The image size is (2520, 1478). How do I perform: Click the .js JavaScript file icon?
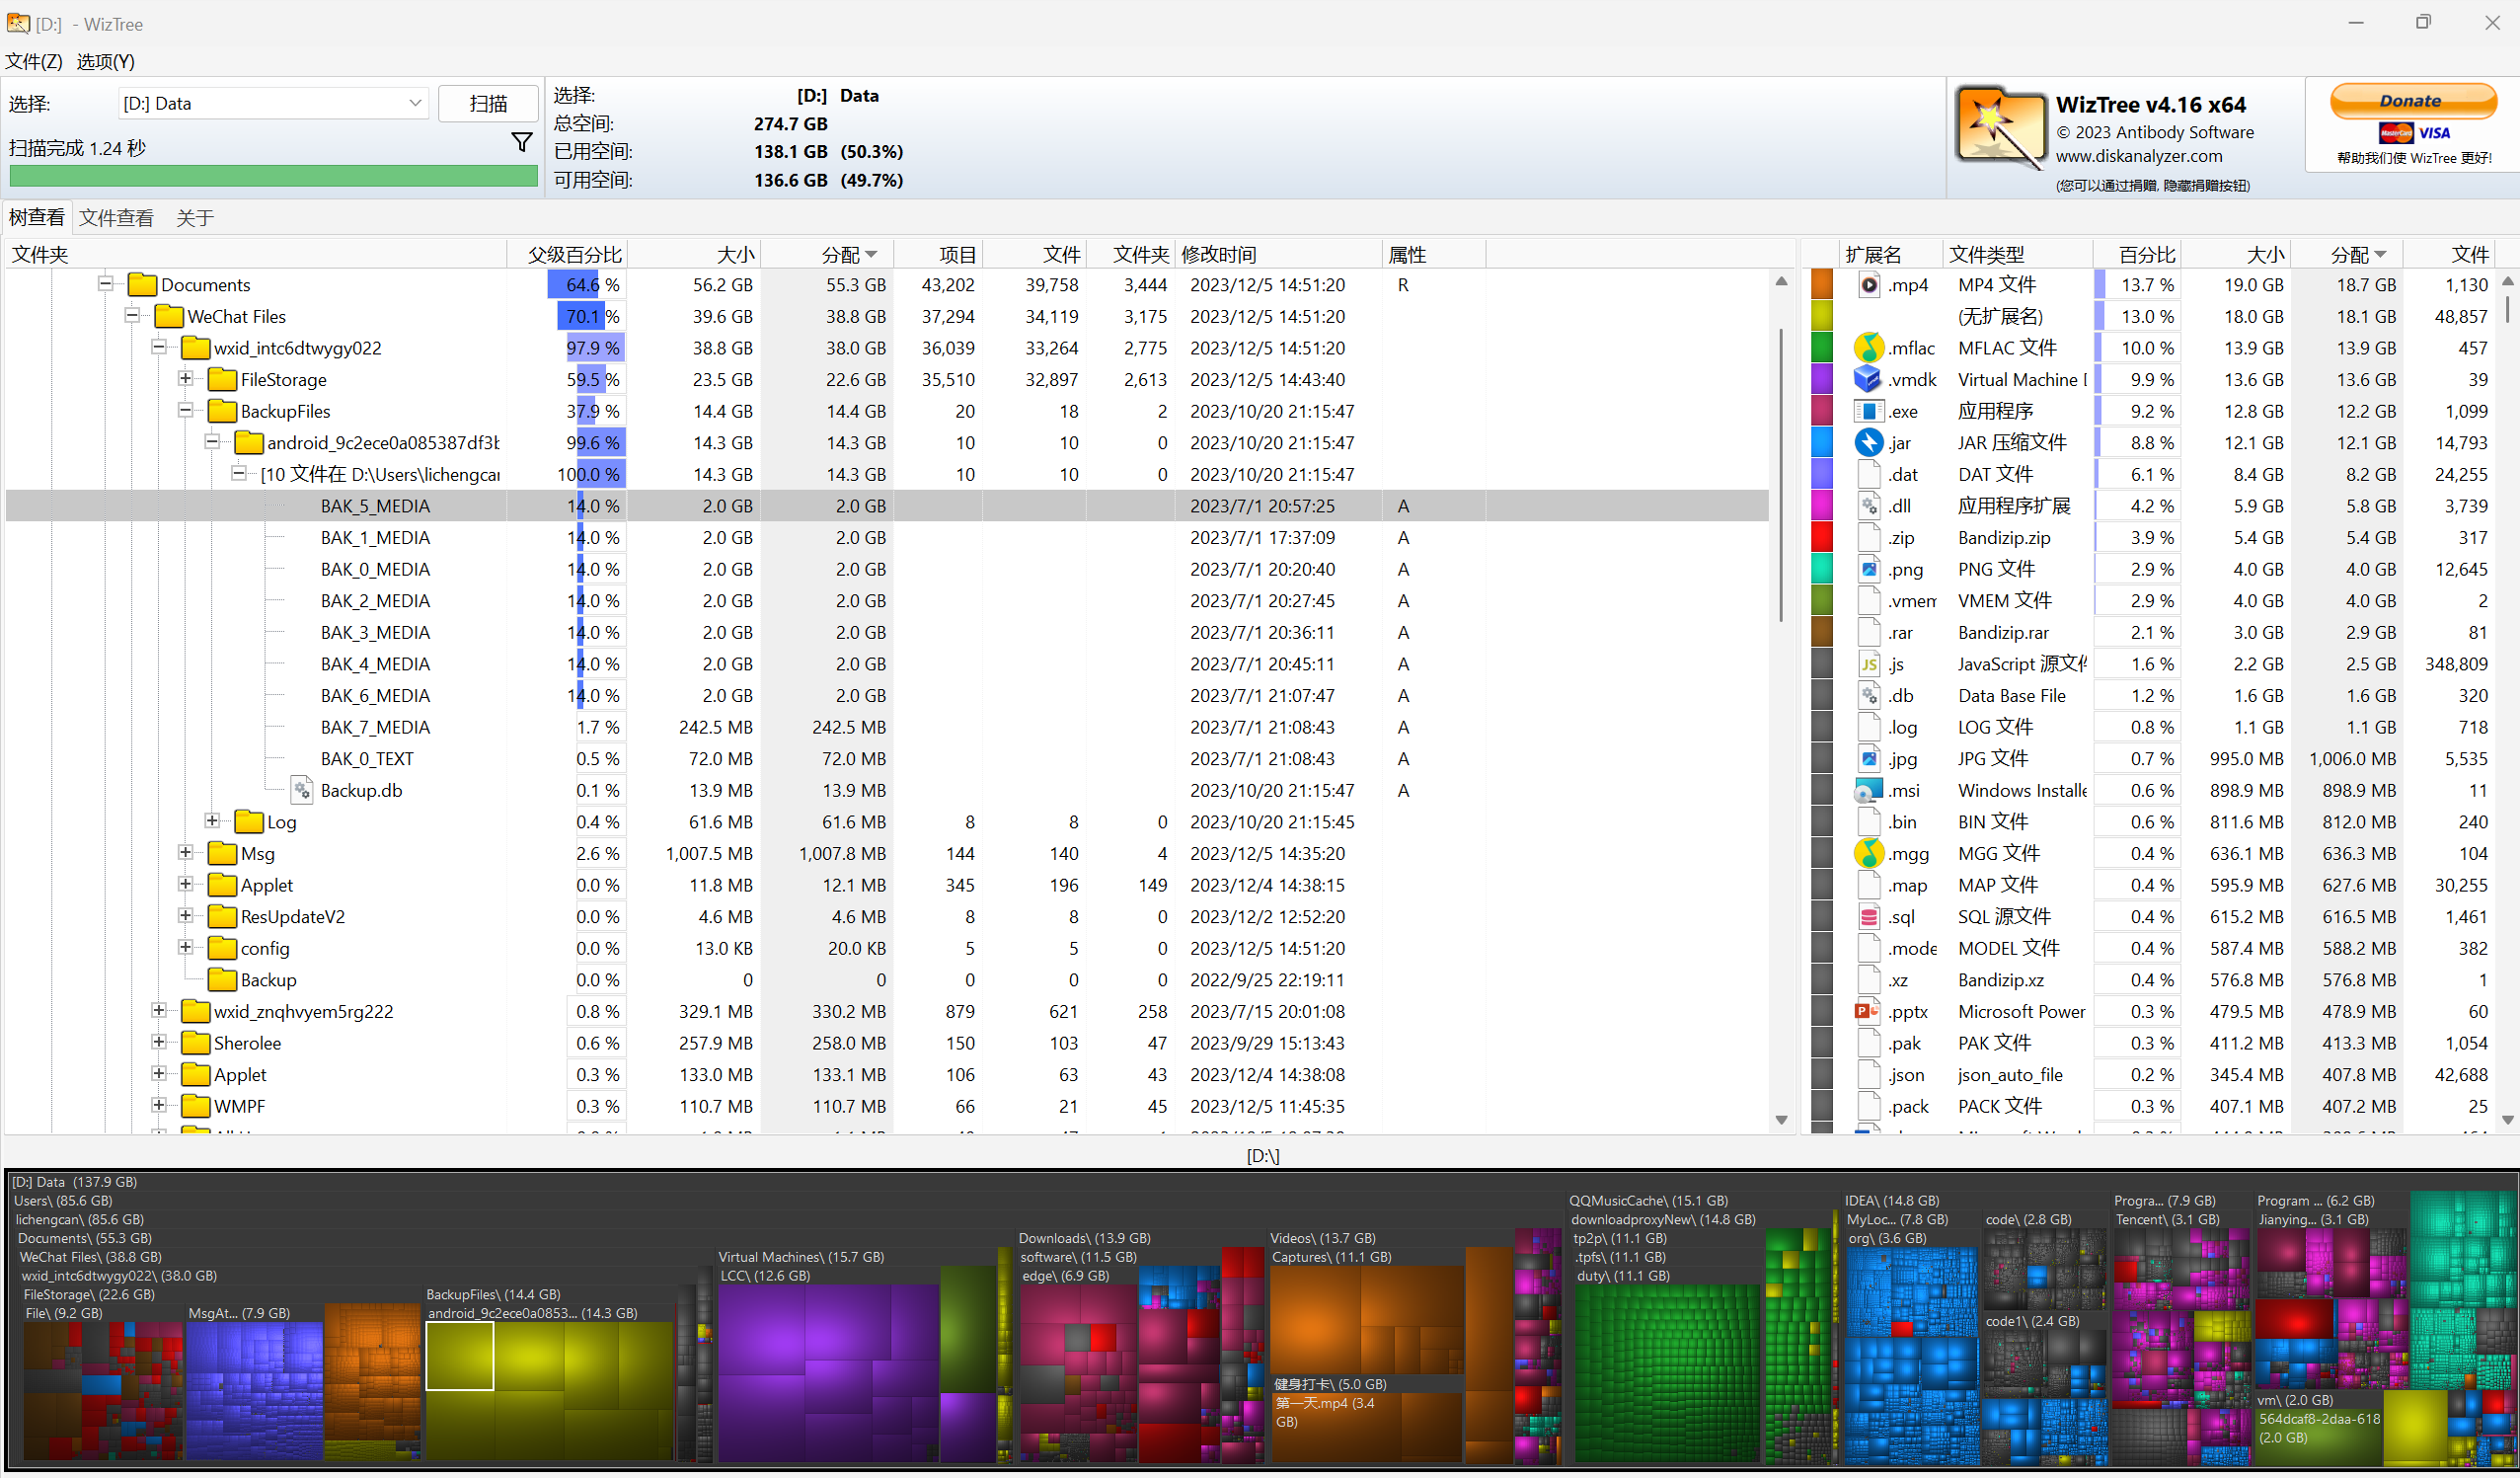1868,664
